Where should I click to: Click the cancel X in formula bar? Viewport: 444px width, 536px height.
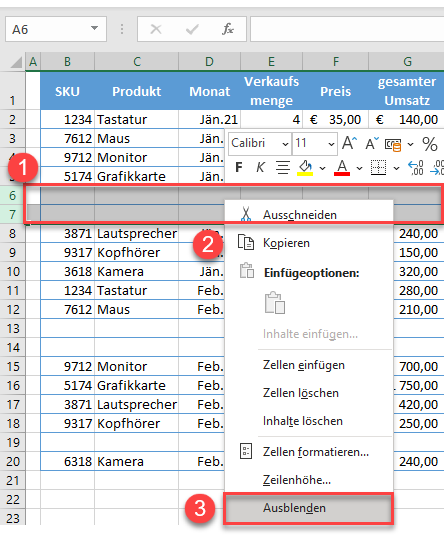point(156,29)
